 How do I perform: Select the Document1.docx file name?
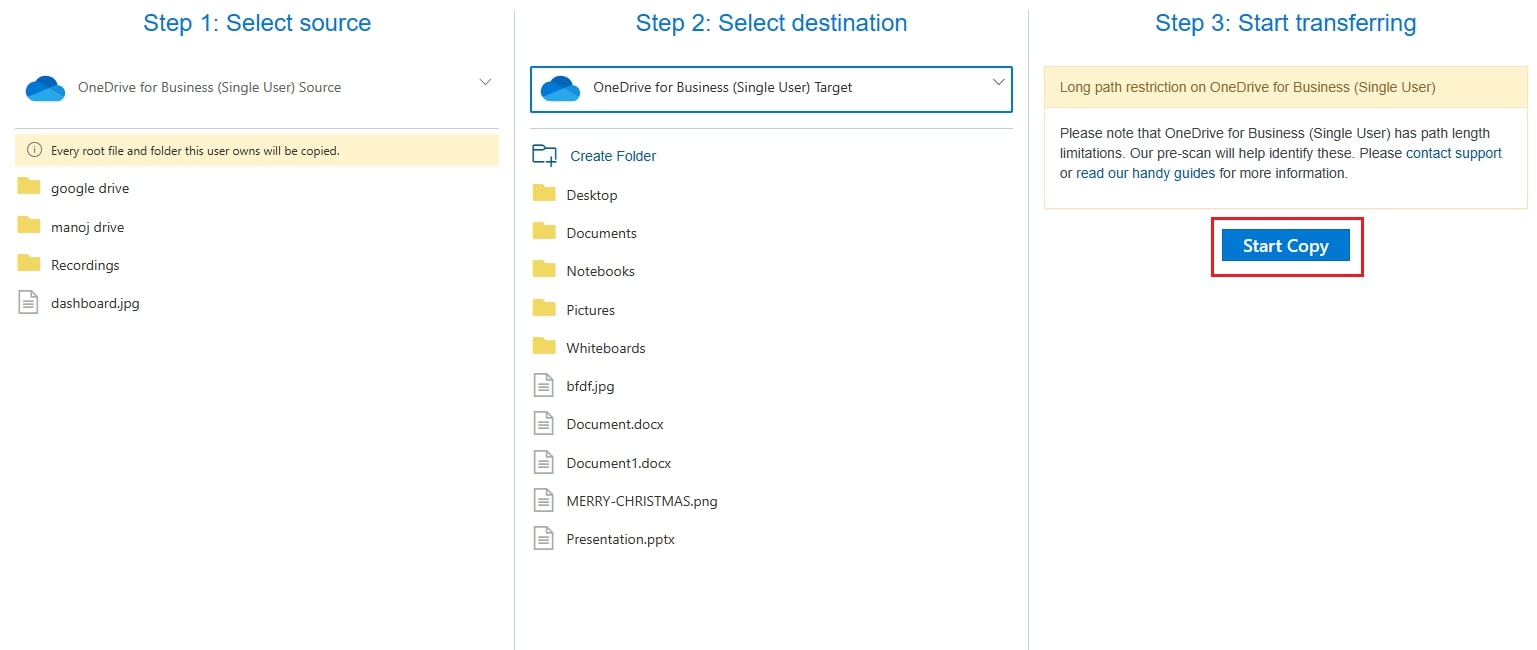click(x=619, y=463)
